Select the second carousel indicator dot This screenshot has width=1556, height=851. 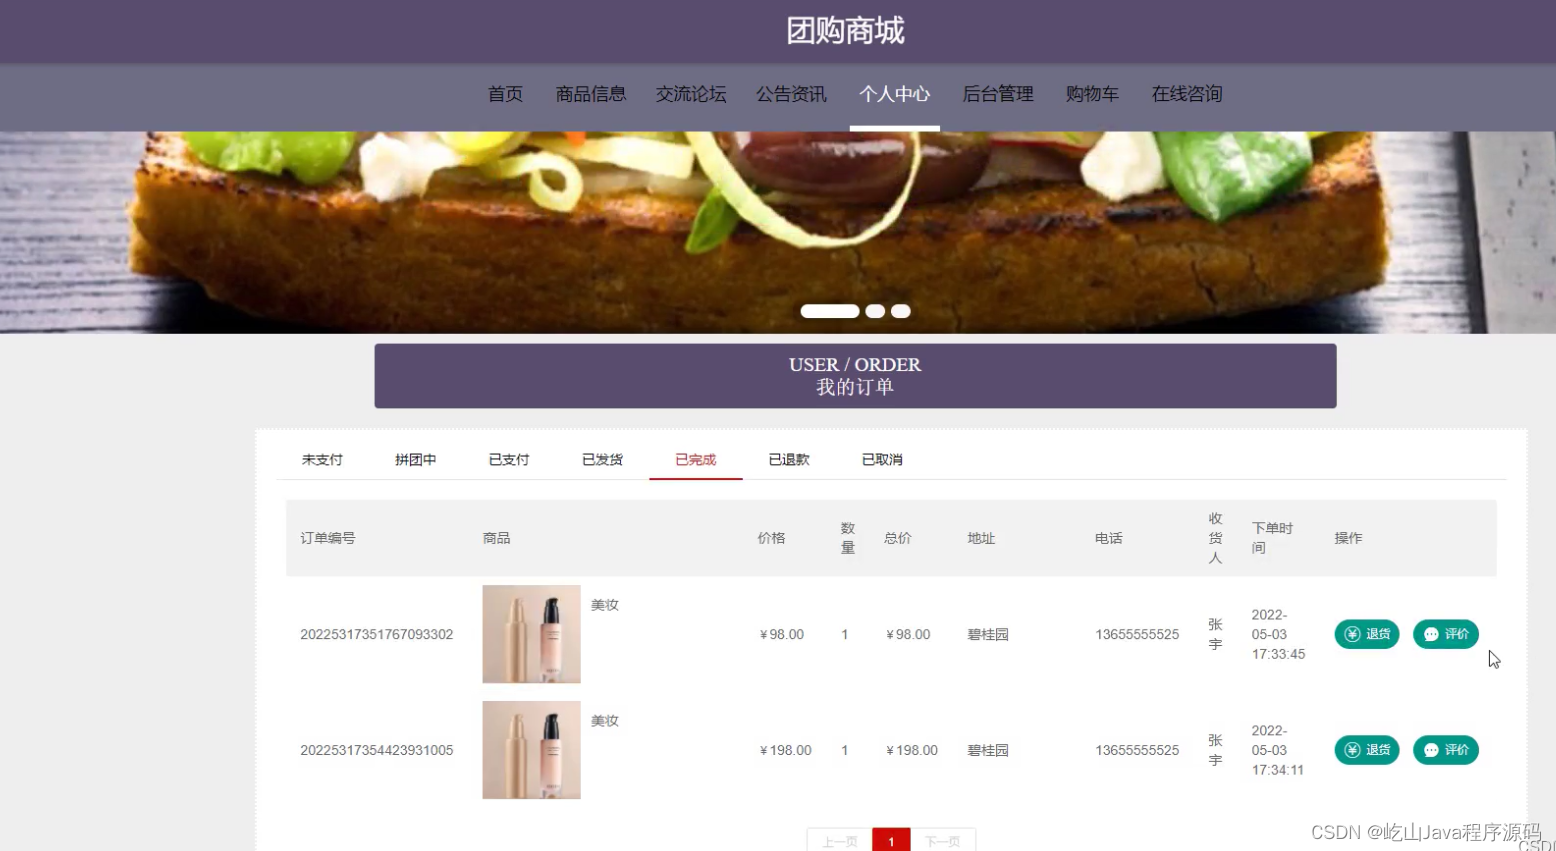pos(875,311)
